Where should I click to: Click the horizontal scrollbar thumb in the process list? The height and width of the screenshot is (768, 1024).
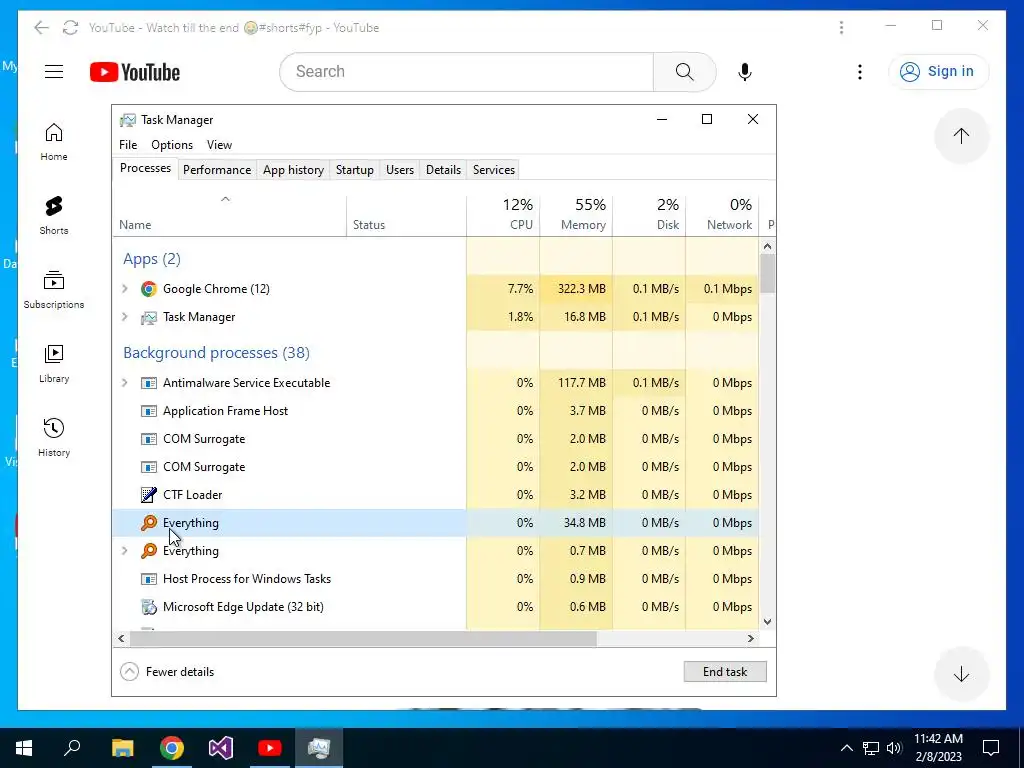click(x=363, y=638)
